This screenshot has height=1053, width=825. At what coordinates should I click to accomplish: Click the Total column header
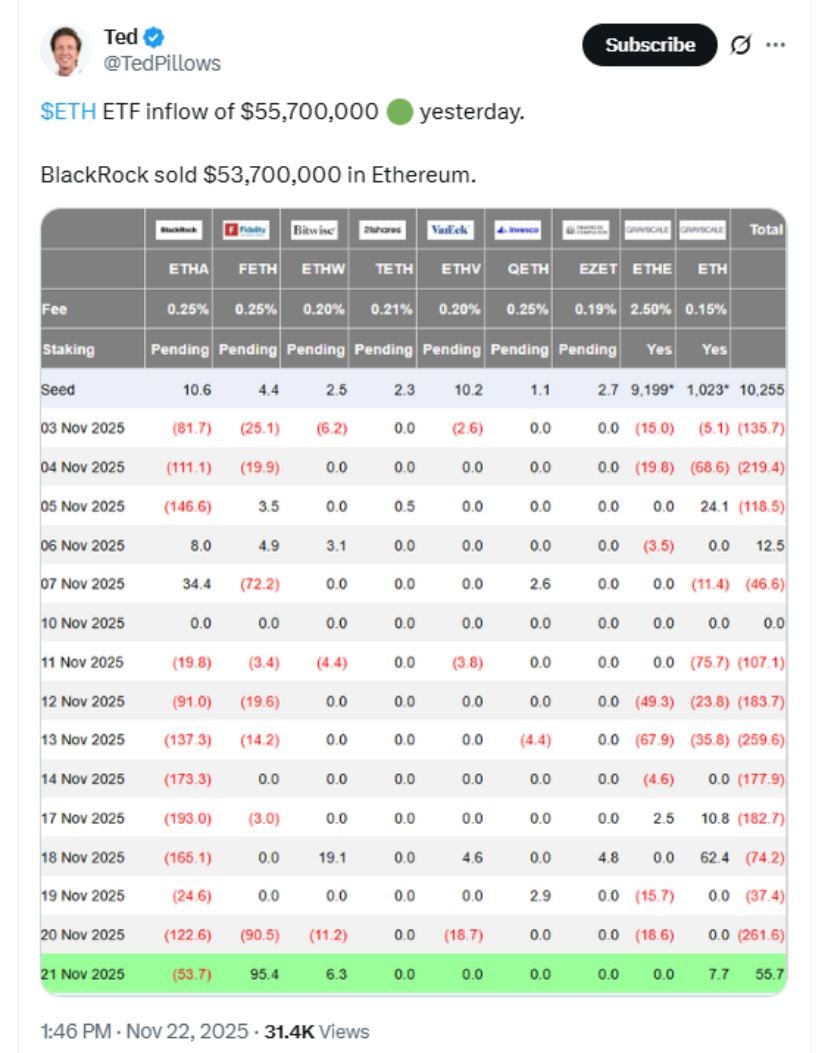coord(766,230)
